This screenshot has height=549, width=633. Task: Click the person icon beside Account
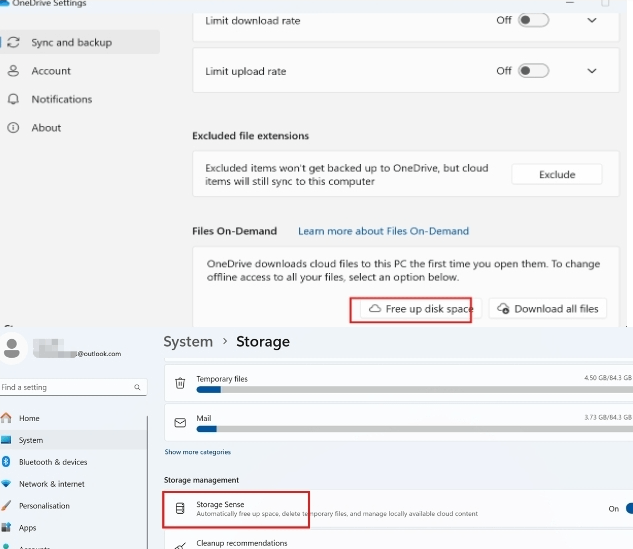point(13,71)
